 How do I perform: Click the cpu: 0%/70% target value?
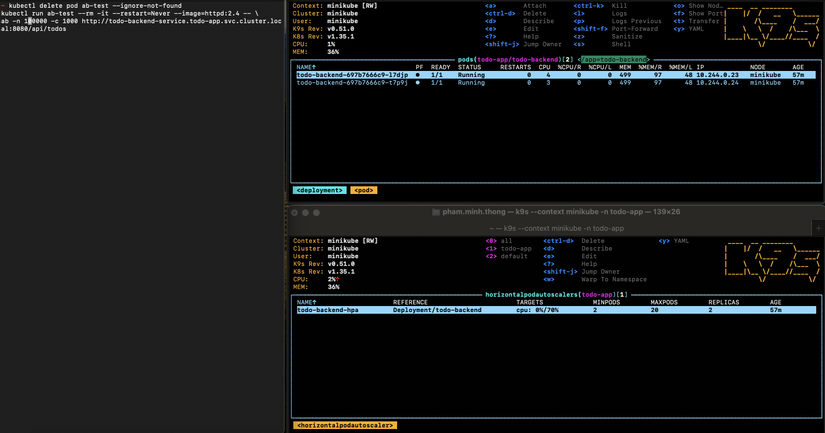537,310
